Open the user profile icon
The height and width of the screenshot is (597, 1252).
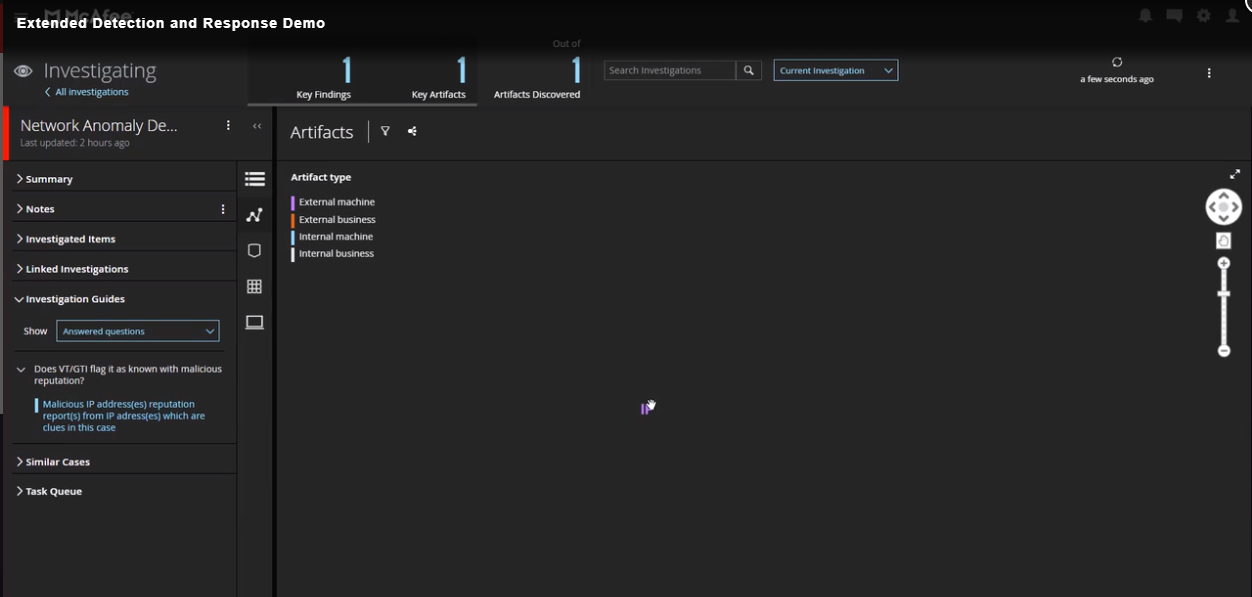[1233, 16]
